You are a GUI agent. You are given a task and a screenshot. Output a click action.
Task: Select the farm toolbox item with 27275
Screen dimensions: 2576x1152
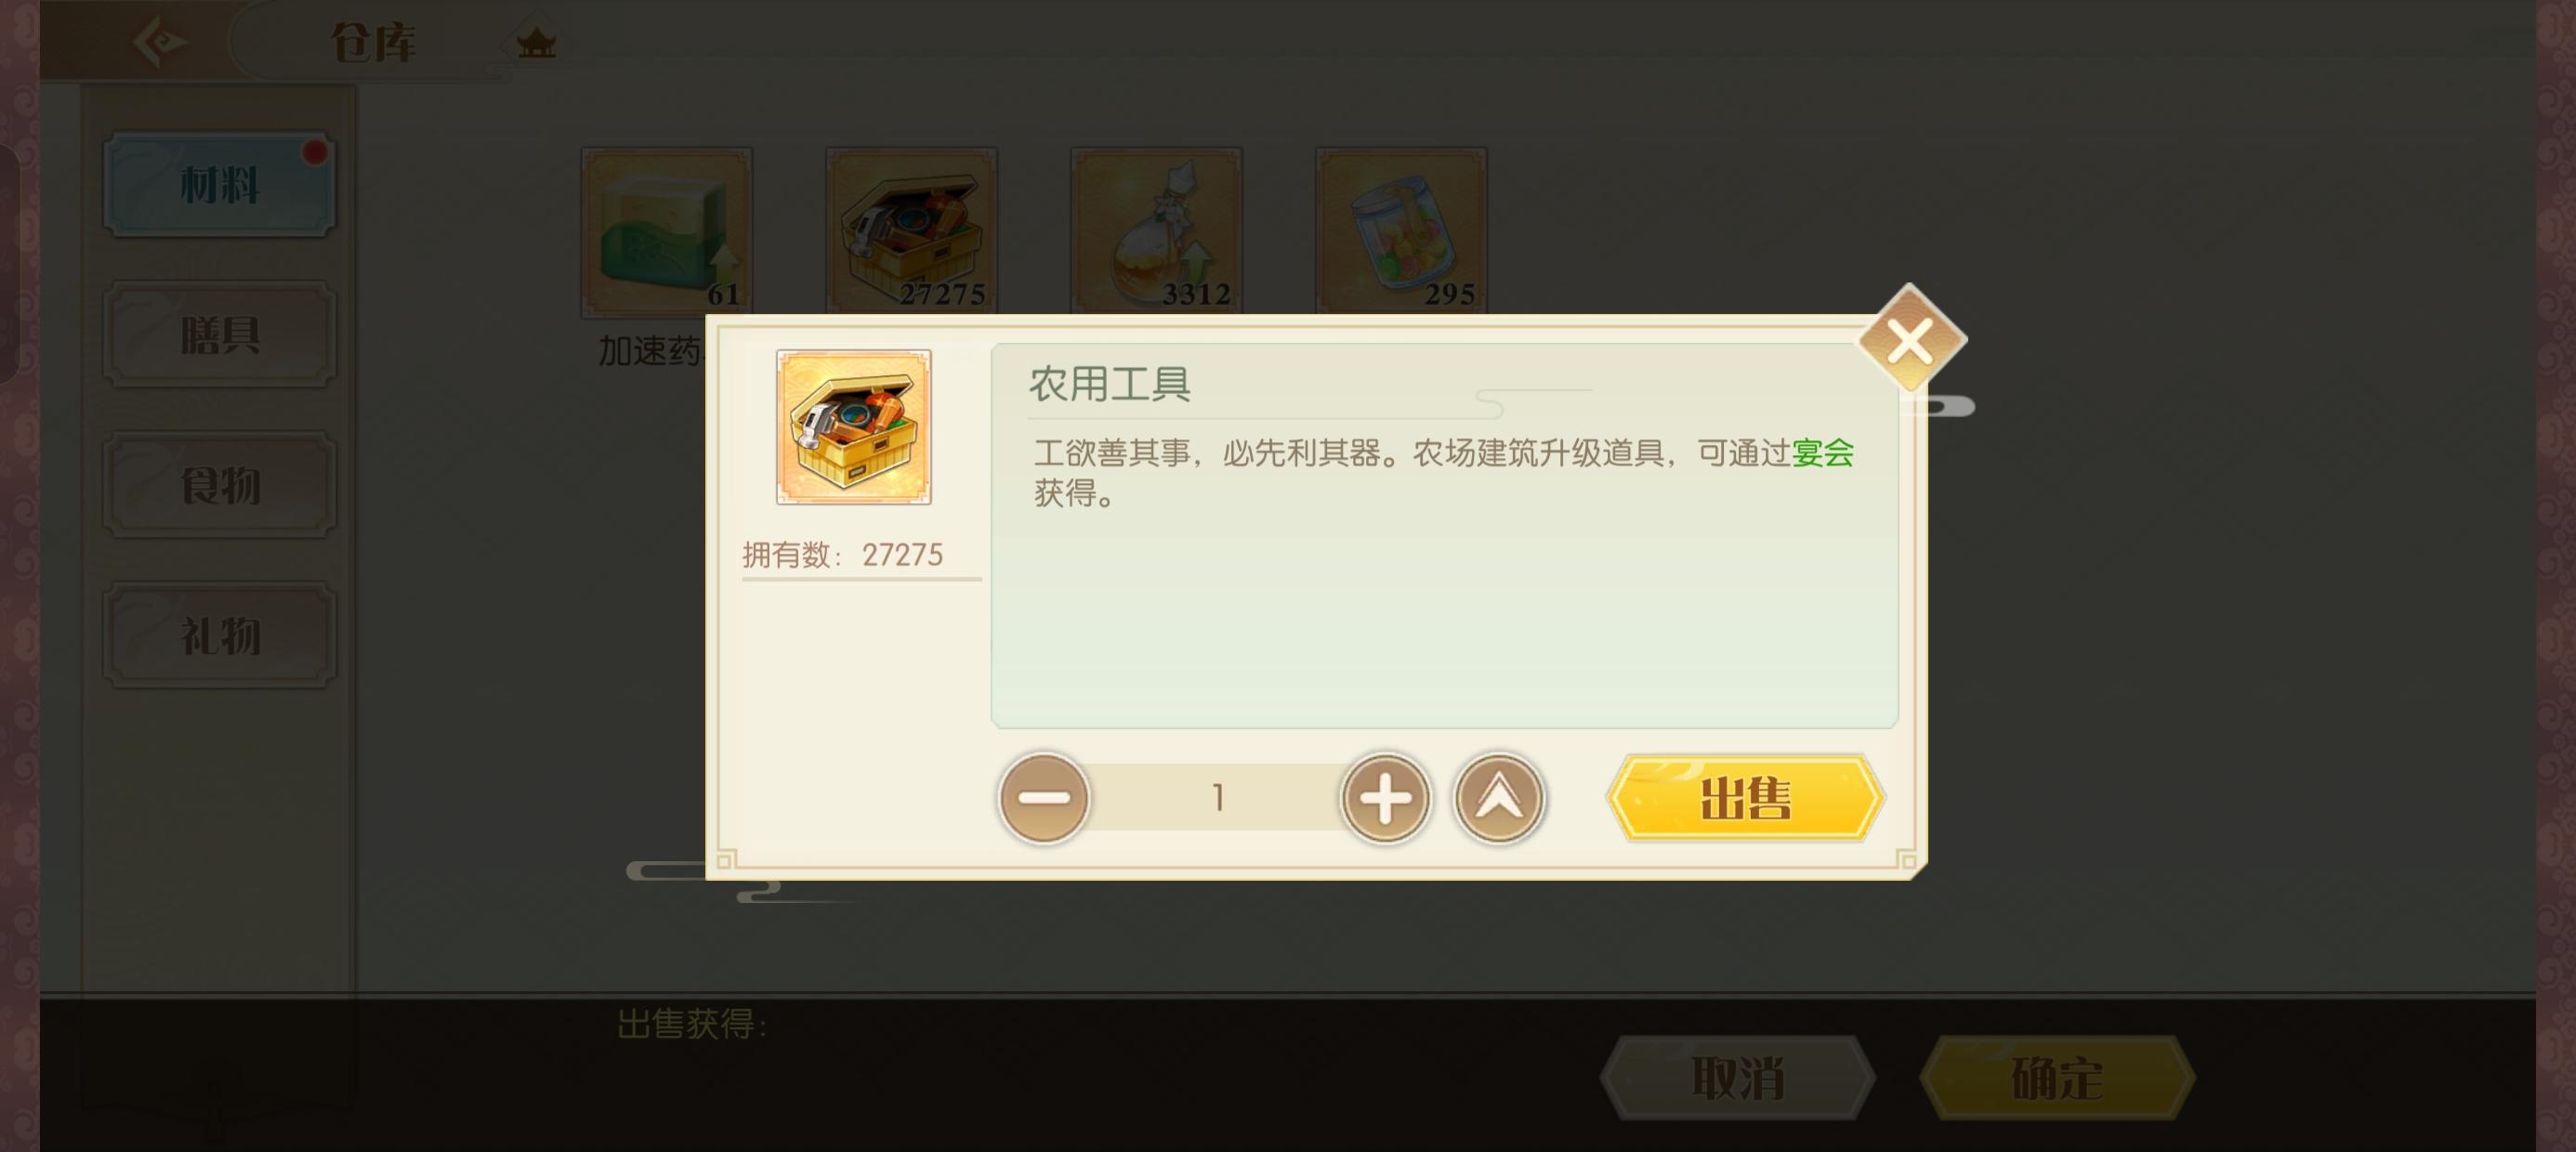911,232
